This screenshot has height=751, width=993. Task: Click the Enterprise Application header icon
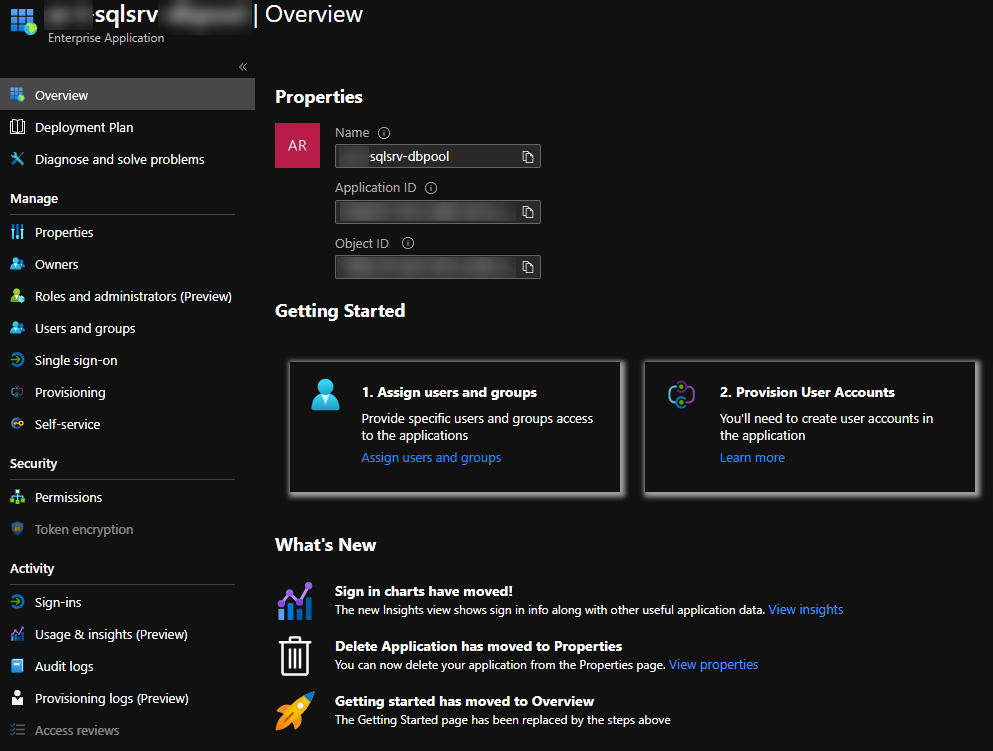[x=23, y=21]
